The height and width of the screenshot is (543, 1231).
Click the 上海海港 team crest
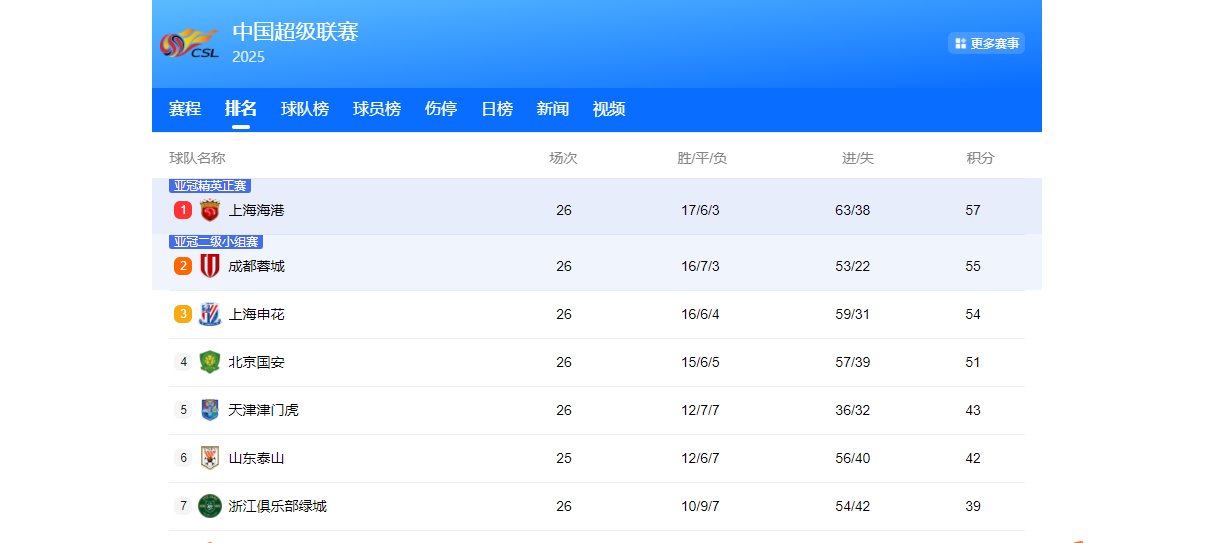coord(210,210)
